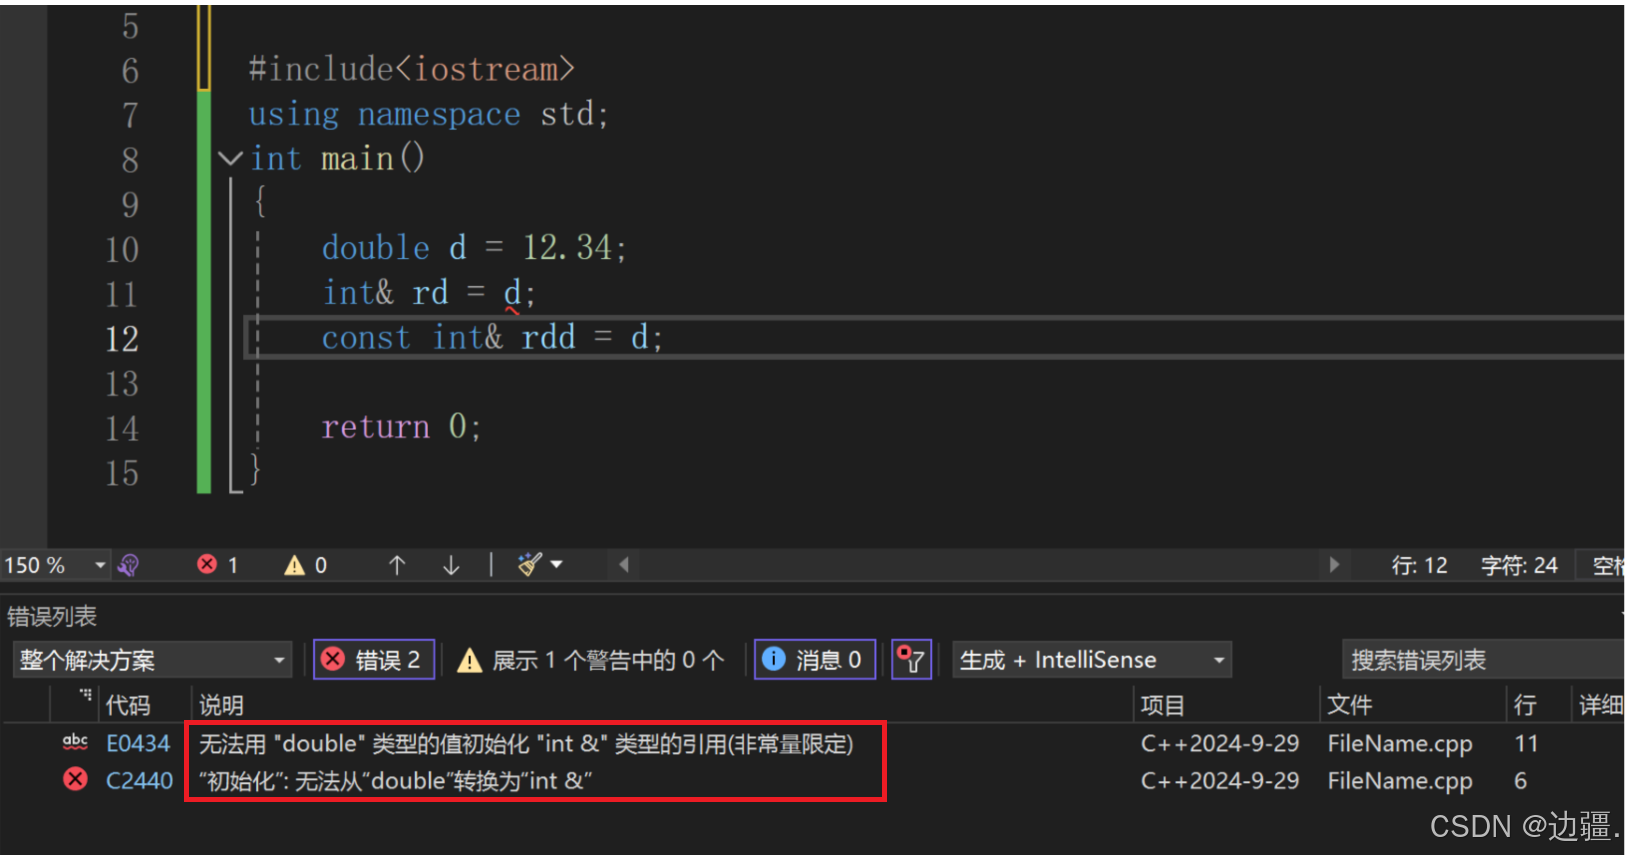1626x855 pixels.
Task: Open the 150 % zoom dropdown
Action: 55,565
